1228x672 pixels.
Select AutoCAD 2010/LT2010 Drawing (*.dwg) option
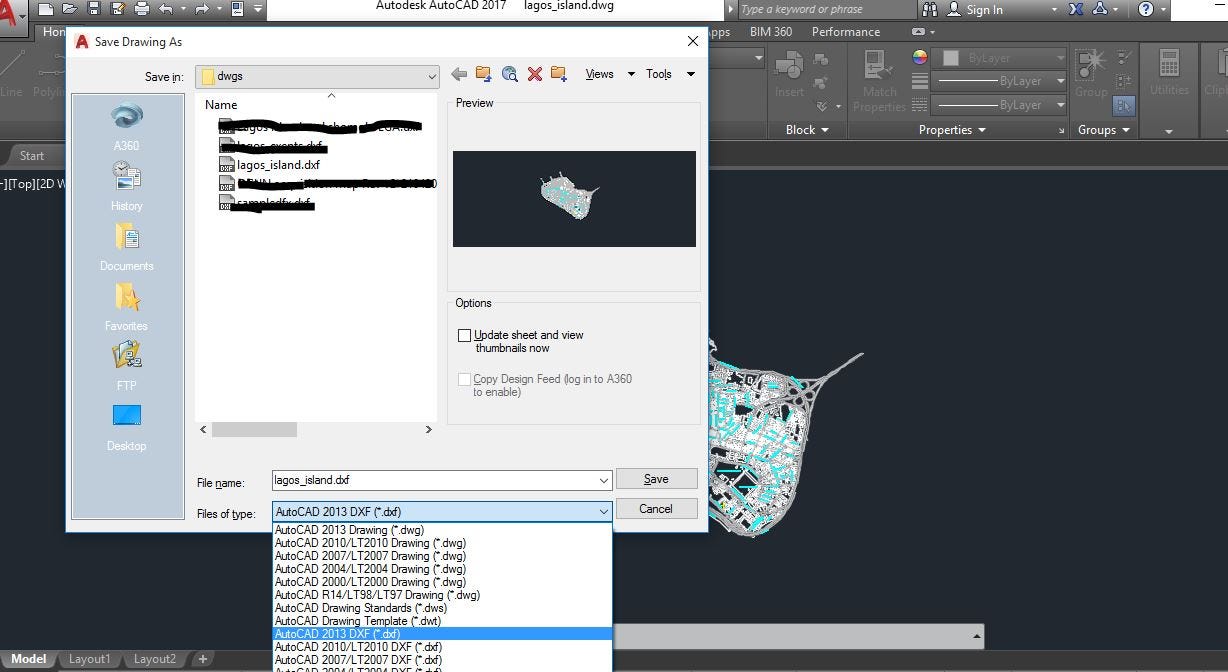(442, 543)
